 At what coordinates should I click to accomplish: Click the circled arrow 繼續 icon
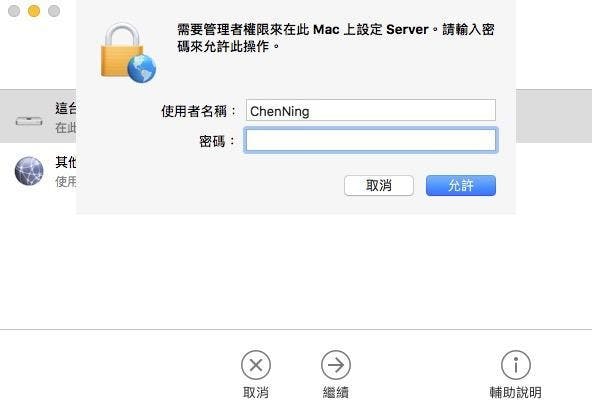336,365
